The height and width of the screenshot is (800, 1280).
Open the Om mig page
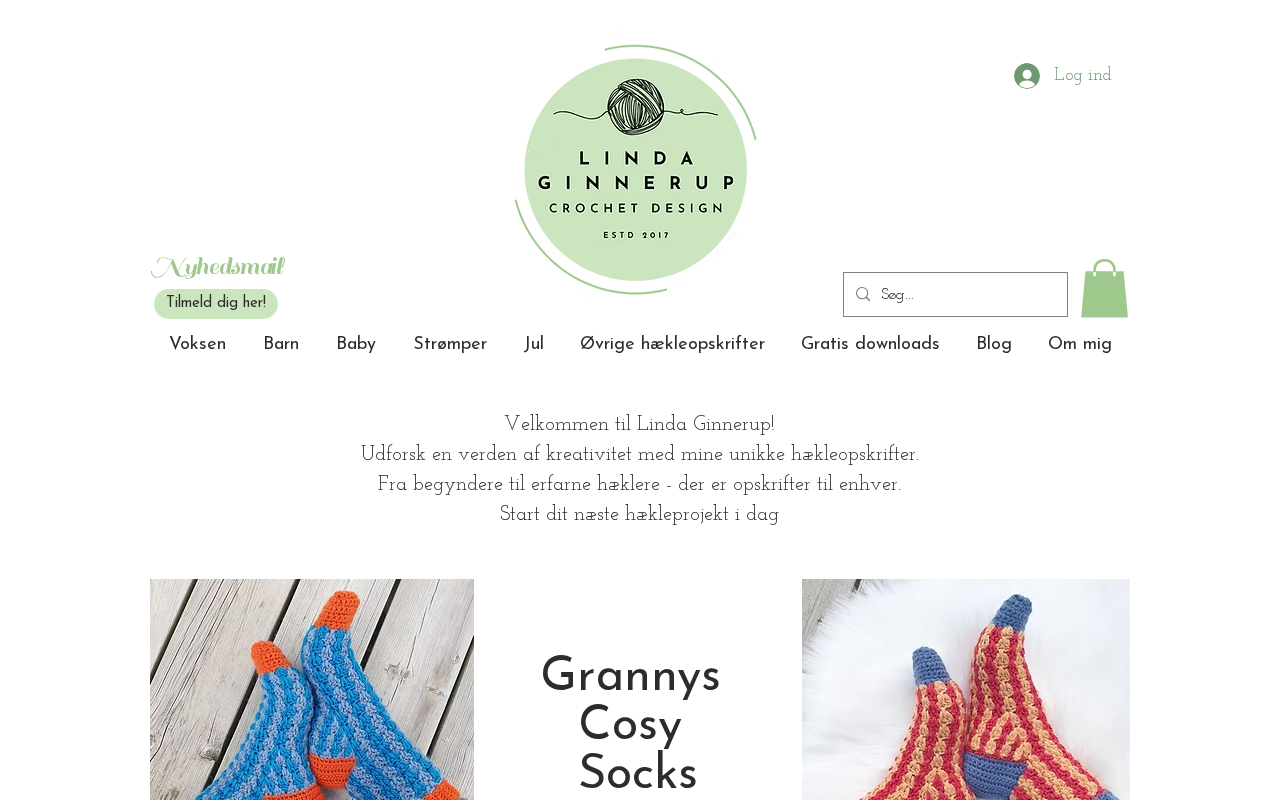point(1080,345)
